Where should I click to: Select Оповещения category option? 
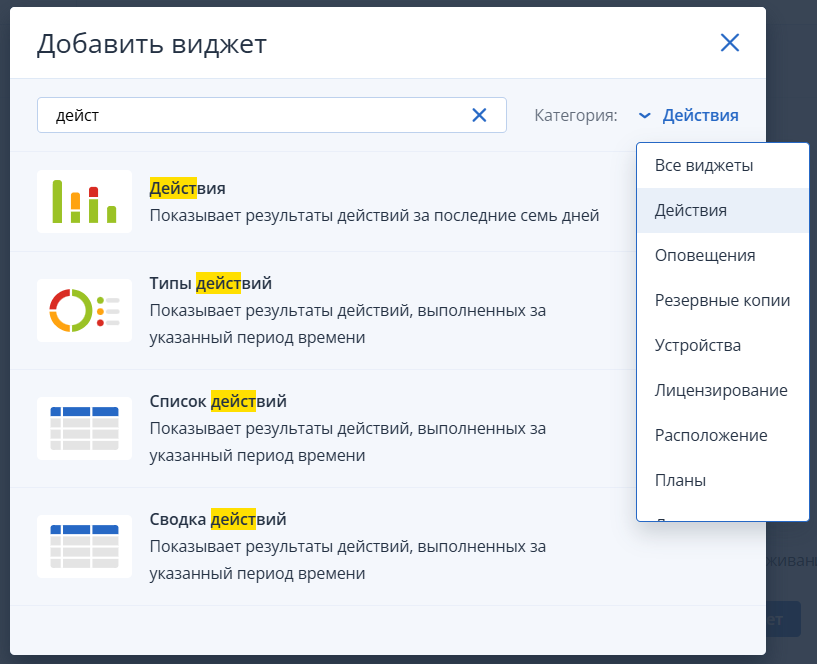[722, 255]
